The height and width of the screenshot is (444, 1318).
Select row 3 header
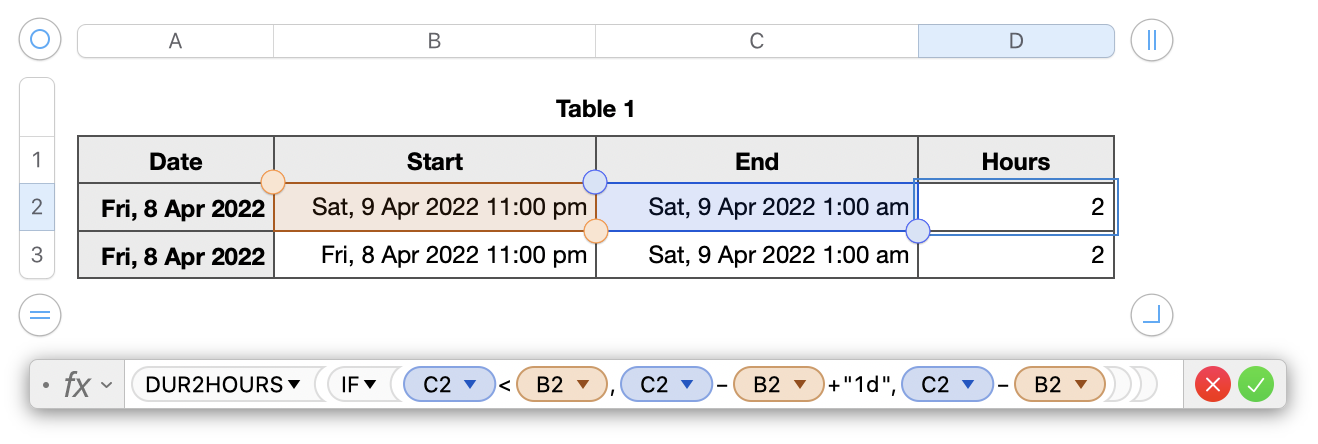click(37, 255)
